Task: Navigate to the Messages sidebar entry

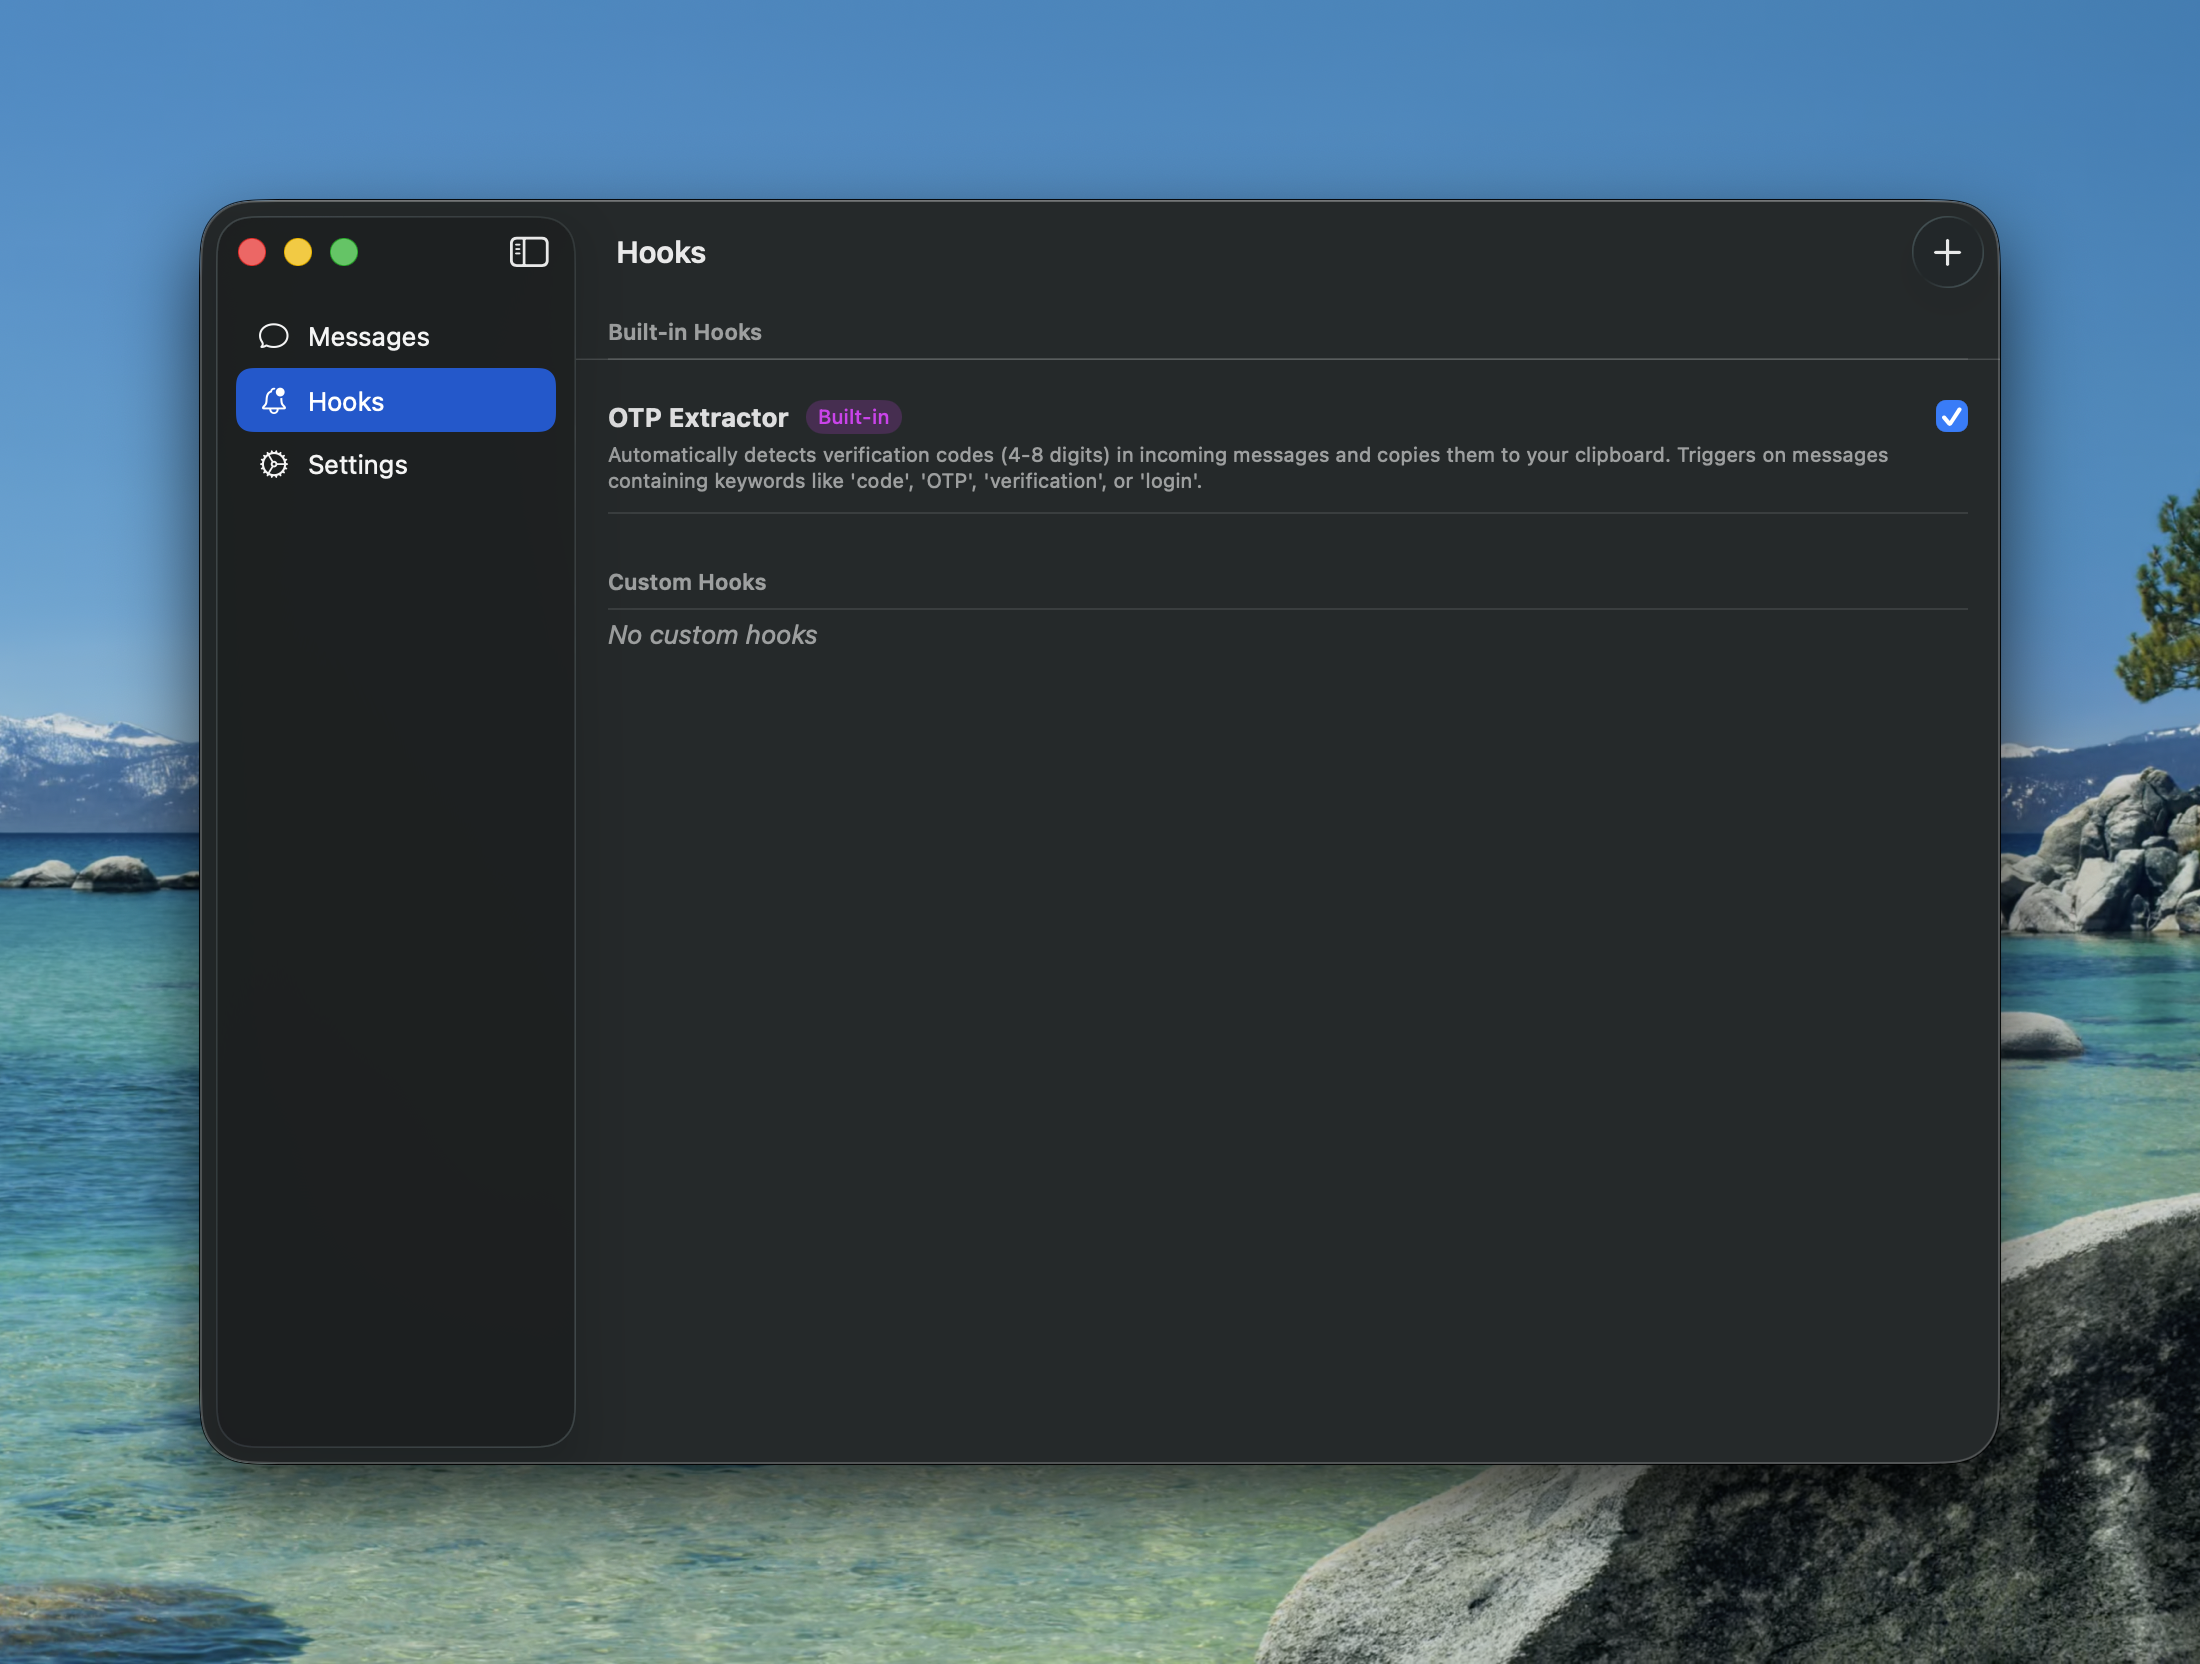Action: 369,336
